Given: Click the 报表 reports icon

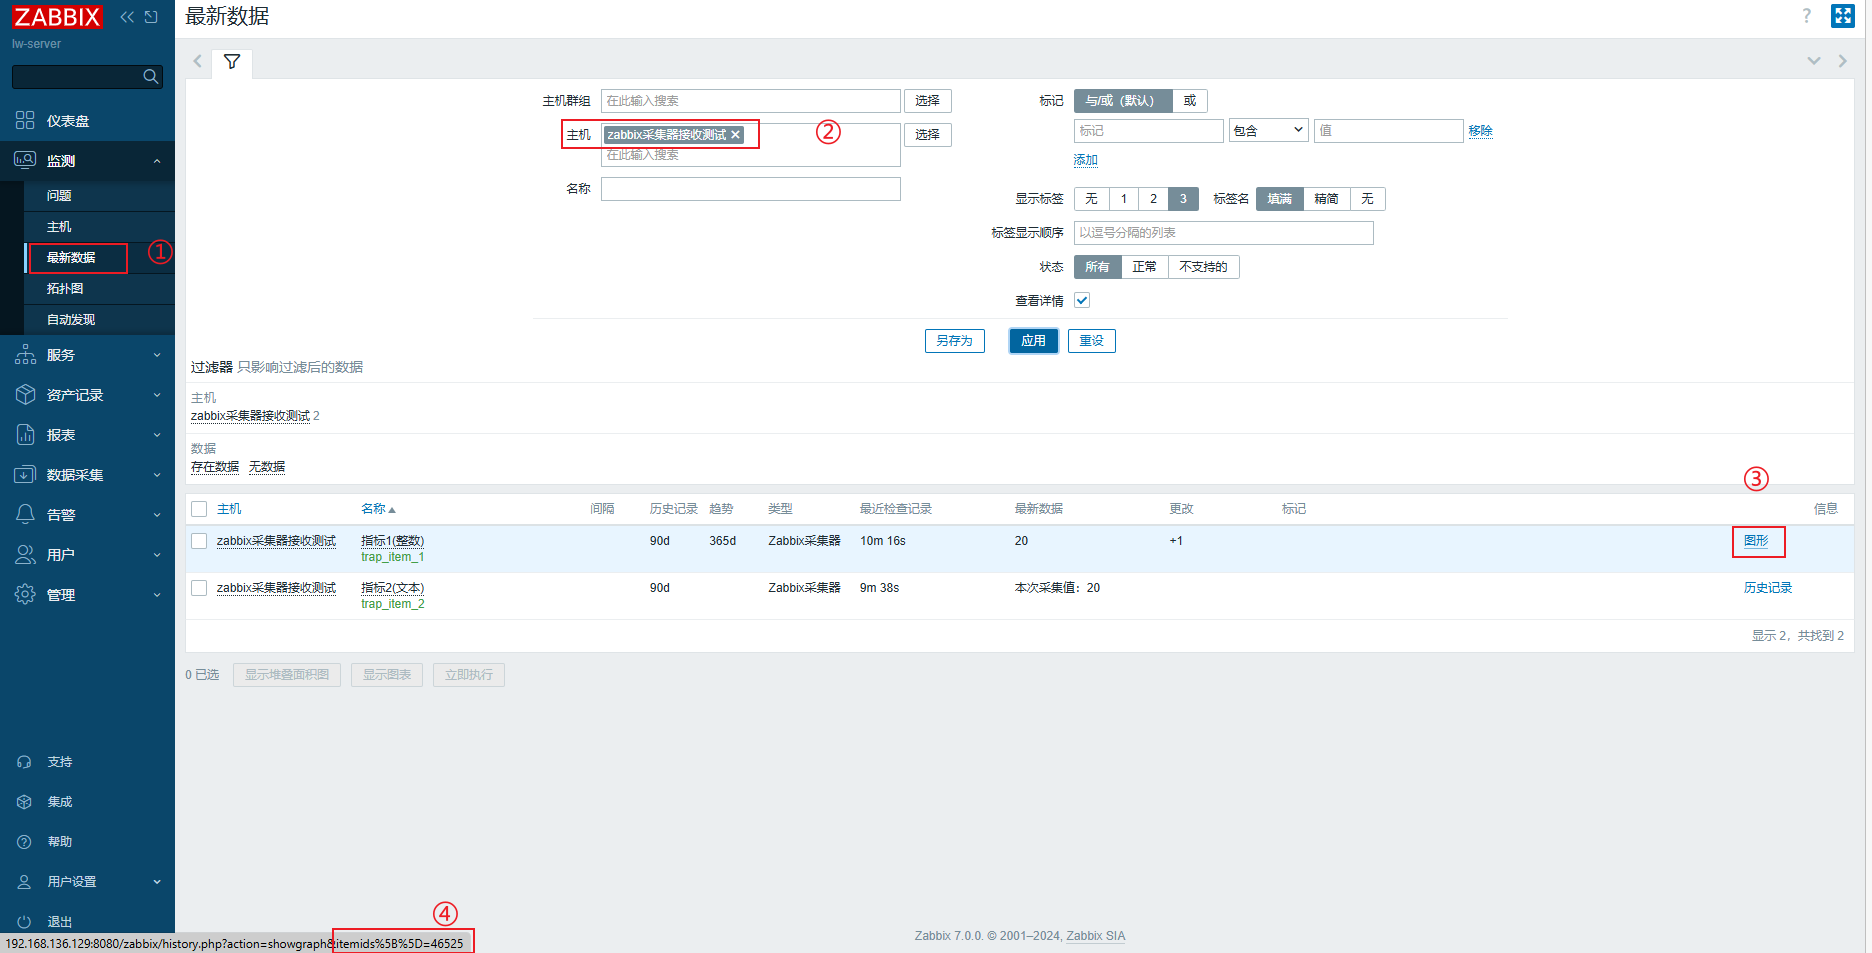Looking at the screenshot, I should [25, 435].
